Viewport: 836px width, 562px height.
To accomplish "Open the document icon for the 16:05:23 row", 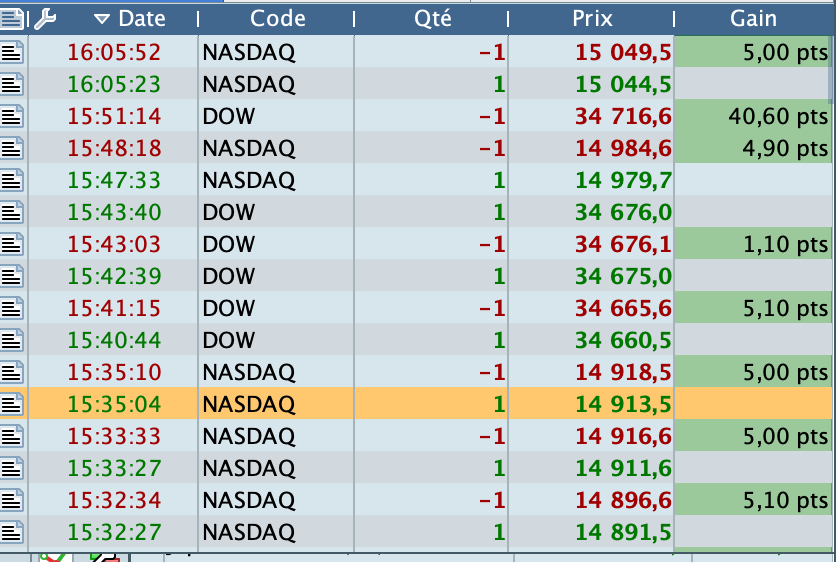I will tap(12, 84).
